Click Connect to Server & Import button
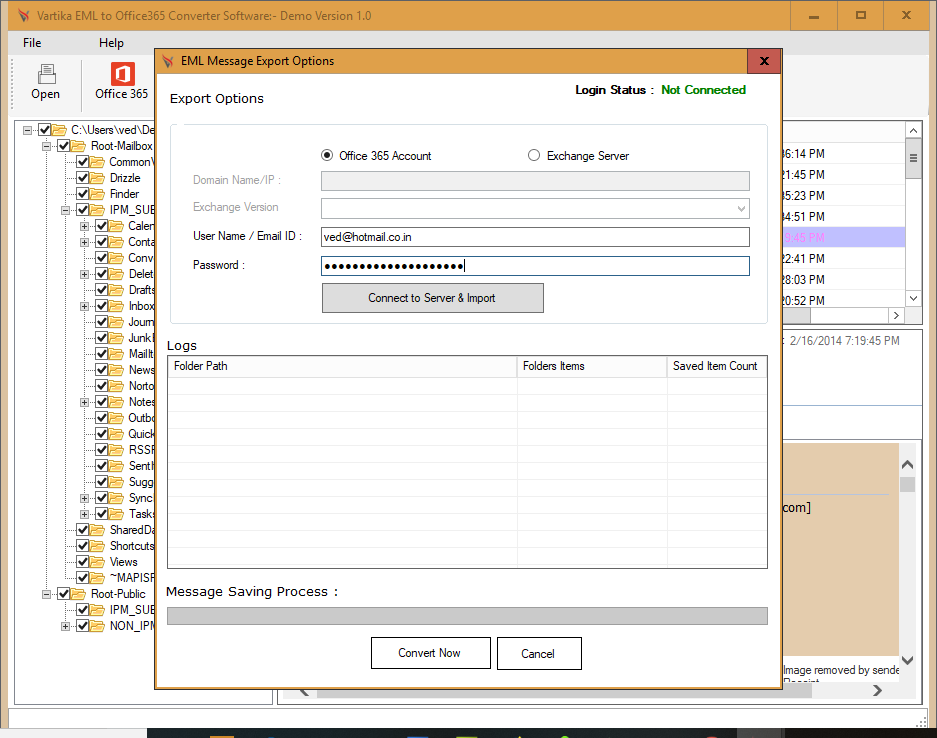Viewport: 937px width, 738px height. (x=433, y=298)
